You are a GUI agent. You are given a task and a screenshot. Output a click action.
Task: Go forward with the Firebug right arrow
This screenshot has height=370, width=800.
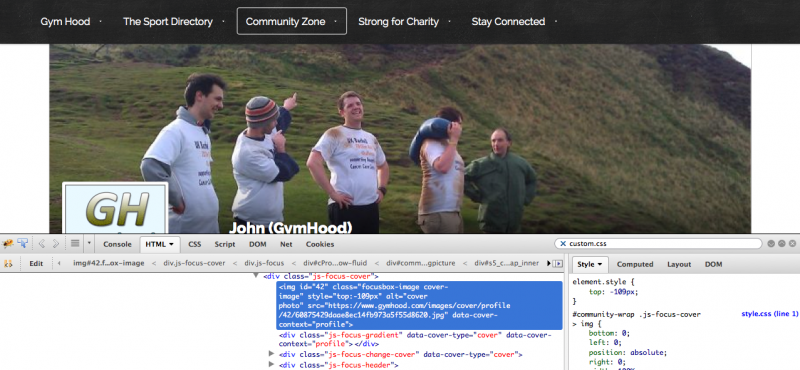[x=56, y=244]
